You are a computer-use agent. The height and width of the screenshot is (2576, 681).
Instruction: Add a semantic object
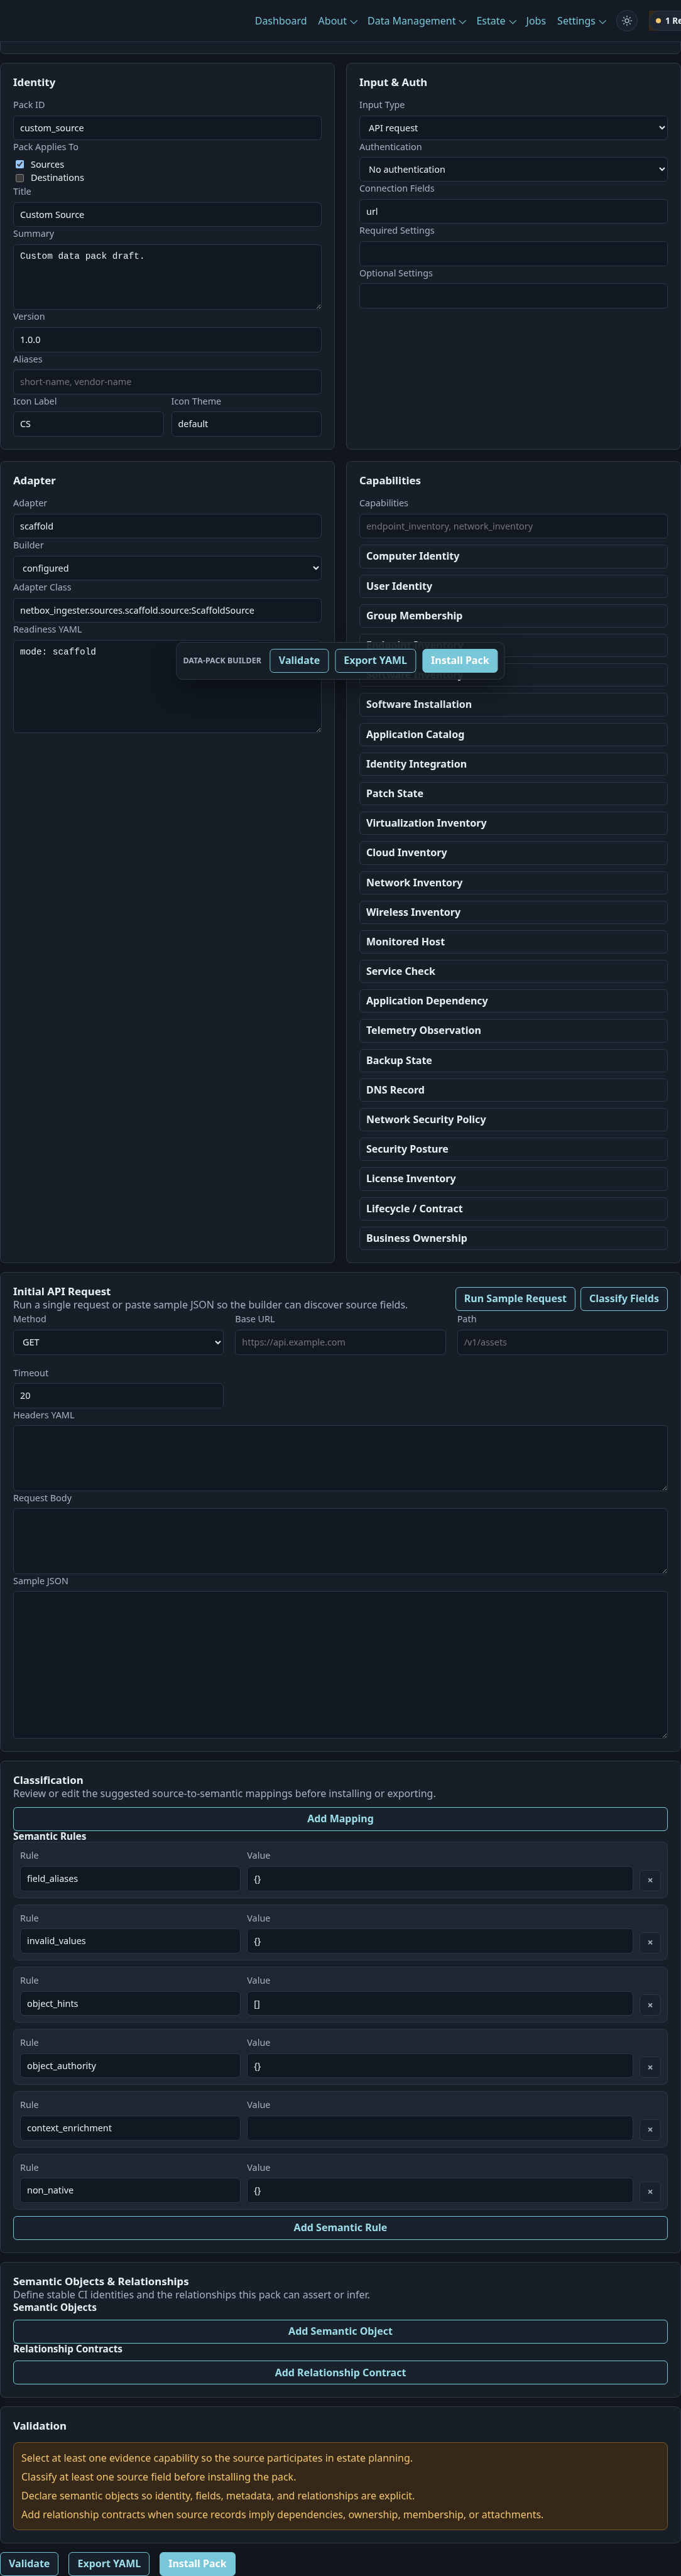tap(340, 2331)
